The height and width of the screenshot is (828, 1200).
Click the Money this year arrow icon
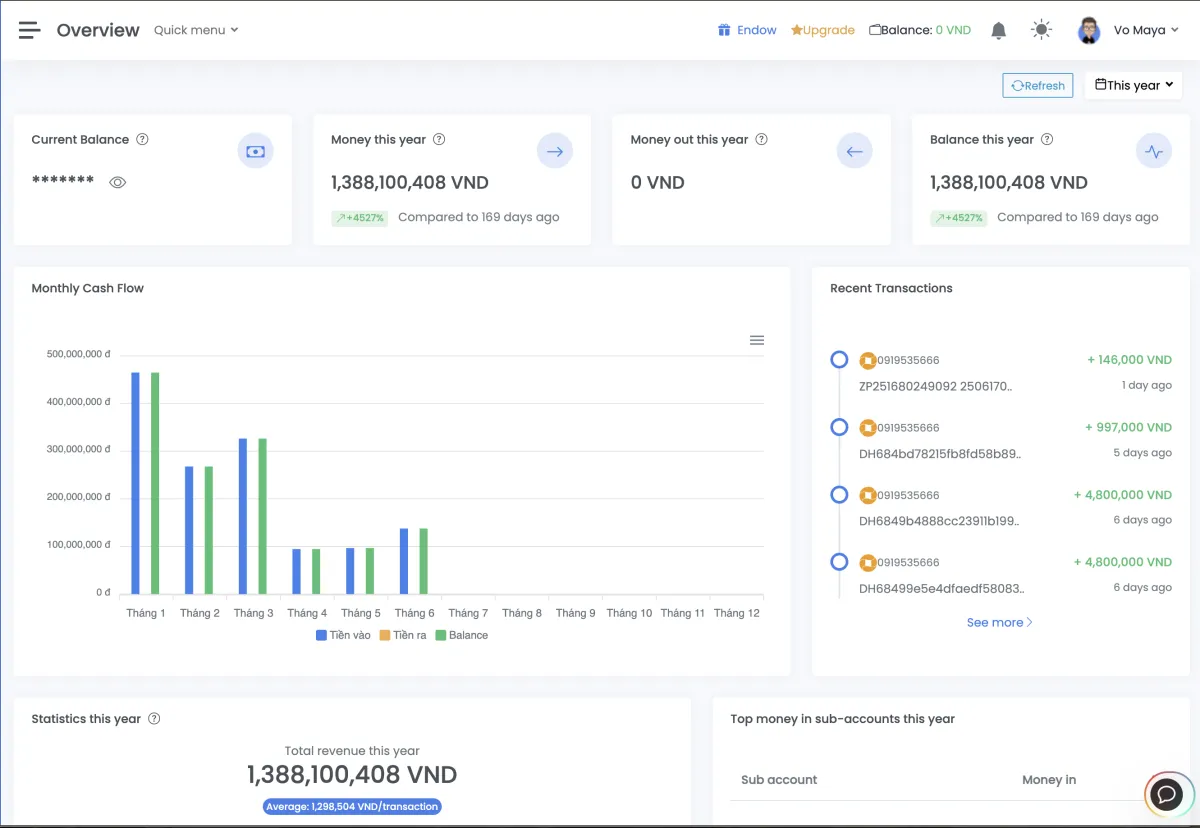point(555,152)
